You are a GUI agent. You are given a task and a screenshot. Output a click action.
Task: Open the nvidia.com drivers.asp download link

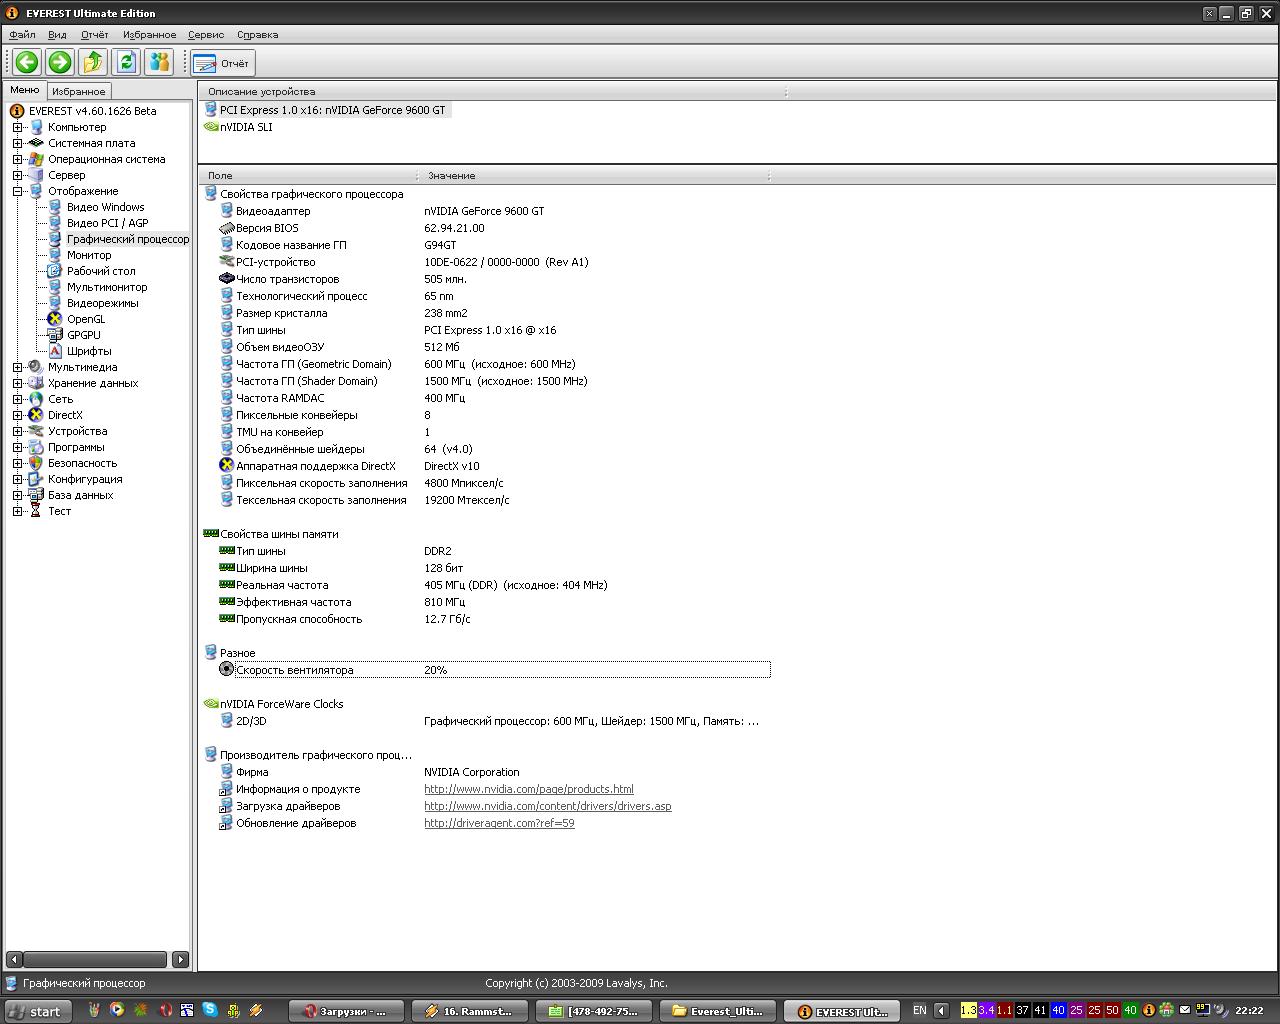(548, 806)
